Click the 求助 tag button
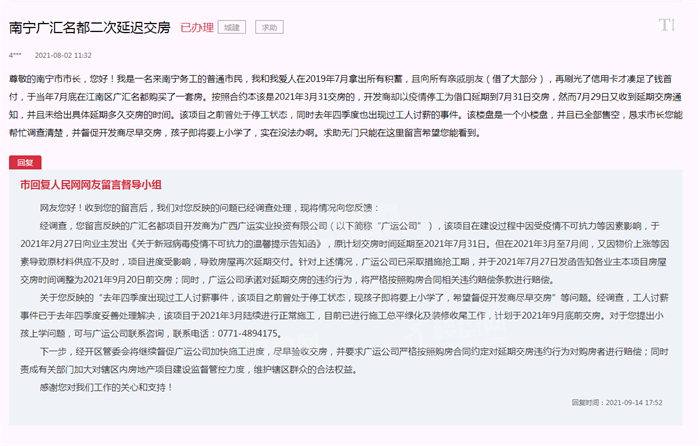This screenshot has height=446, width=700. [x=269, y=27]
